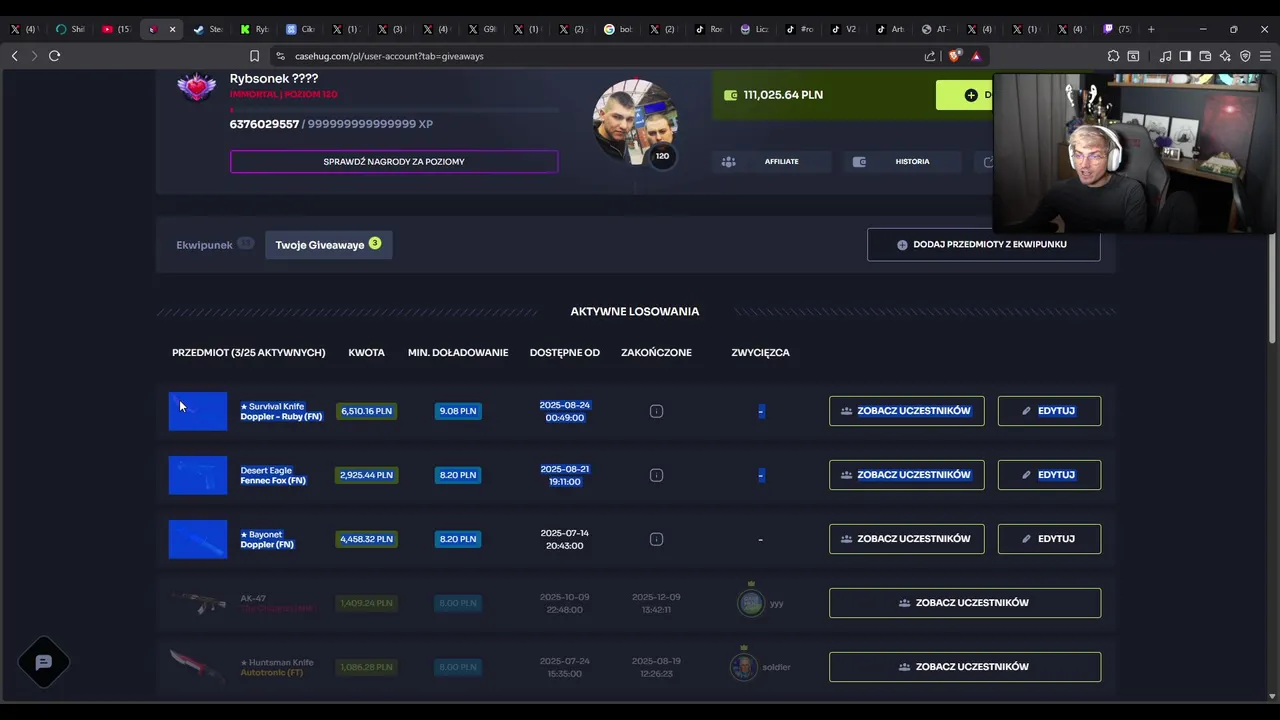View participants for AK-47 giveaway
1280x720 pixels.
point(965,603)
